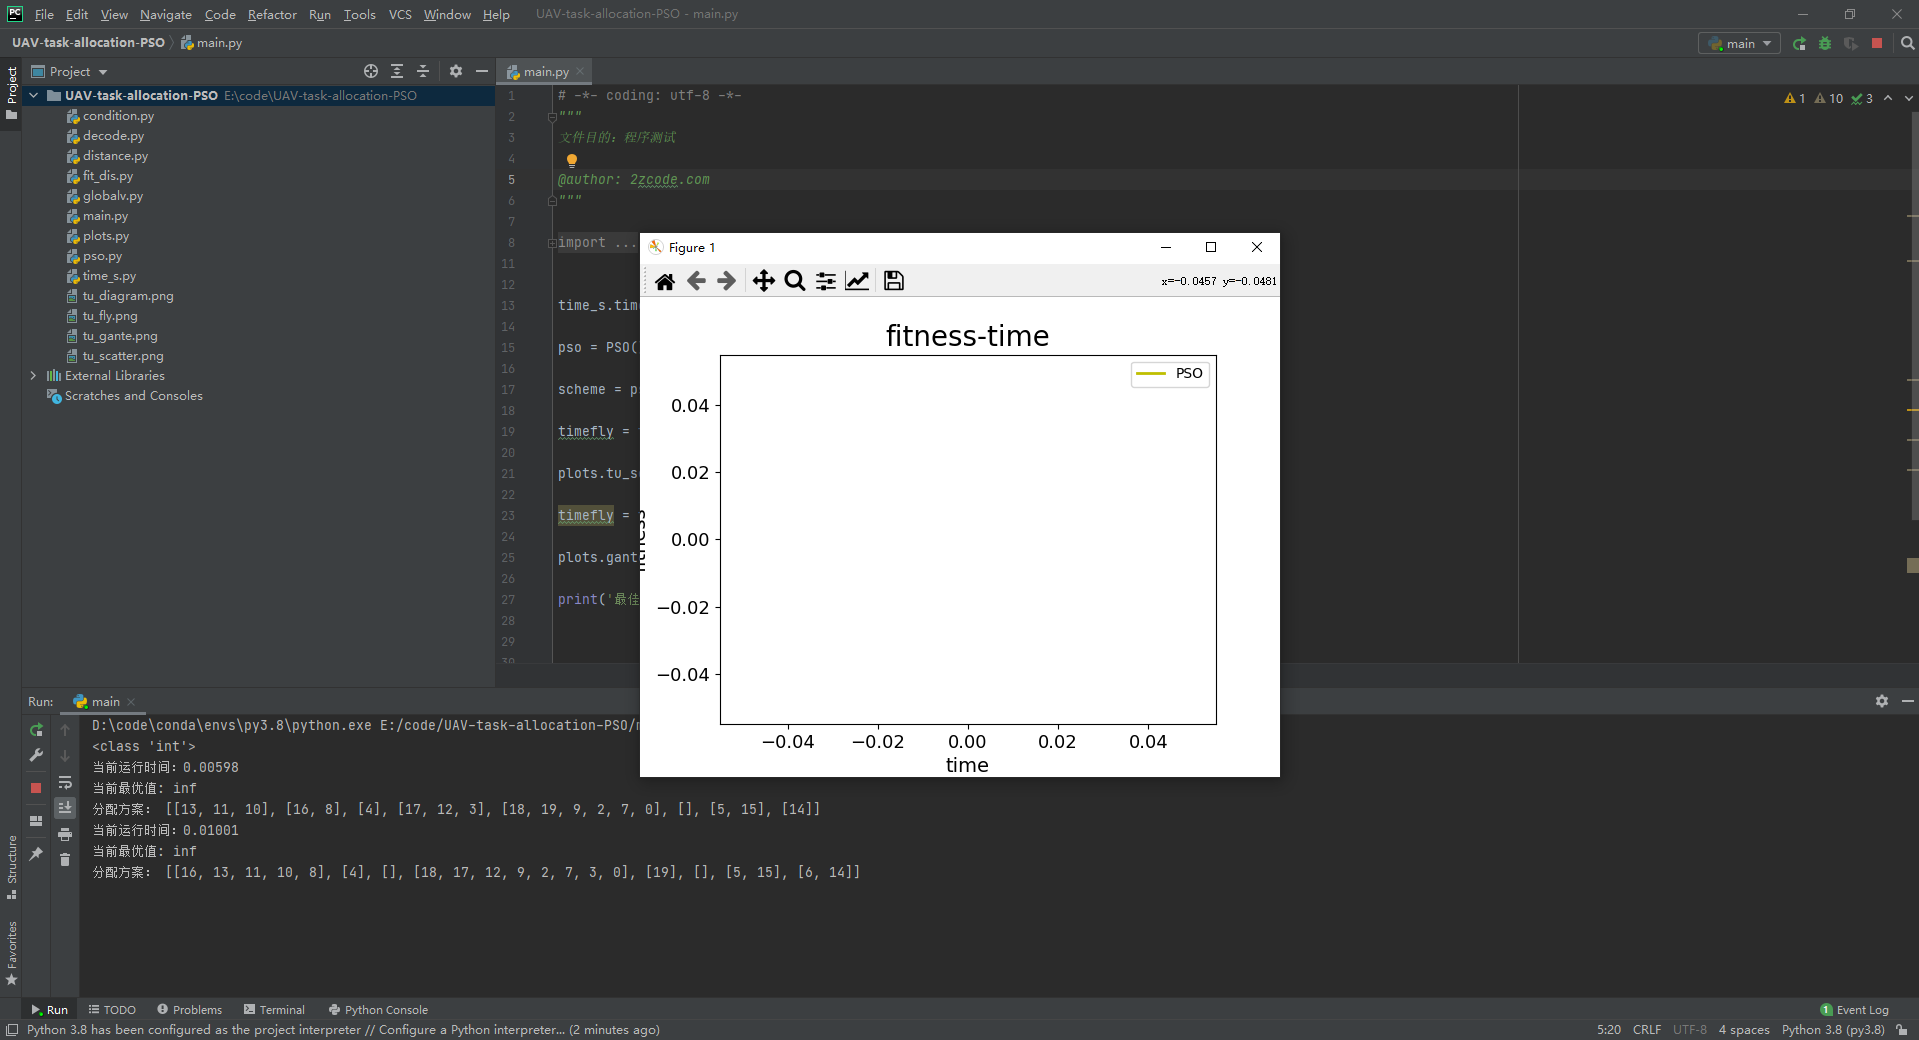This screenshot has width=1919, height=1040.
Task: Open Run panel settings gear
Action: [1882, 701]
